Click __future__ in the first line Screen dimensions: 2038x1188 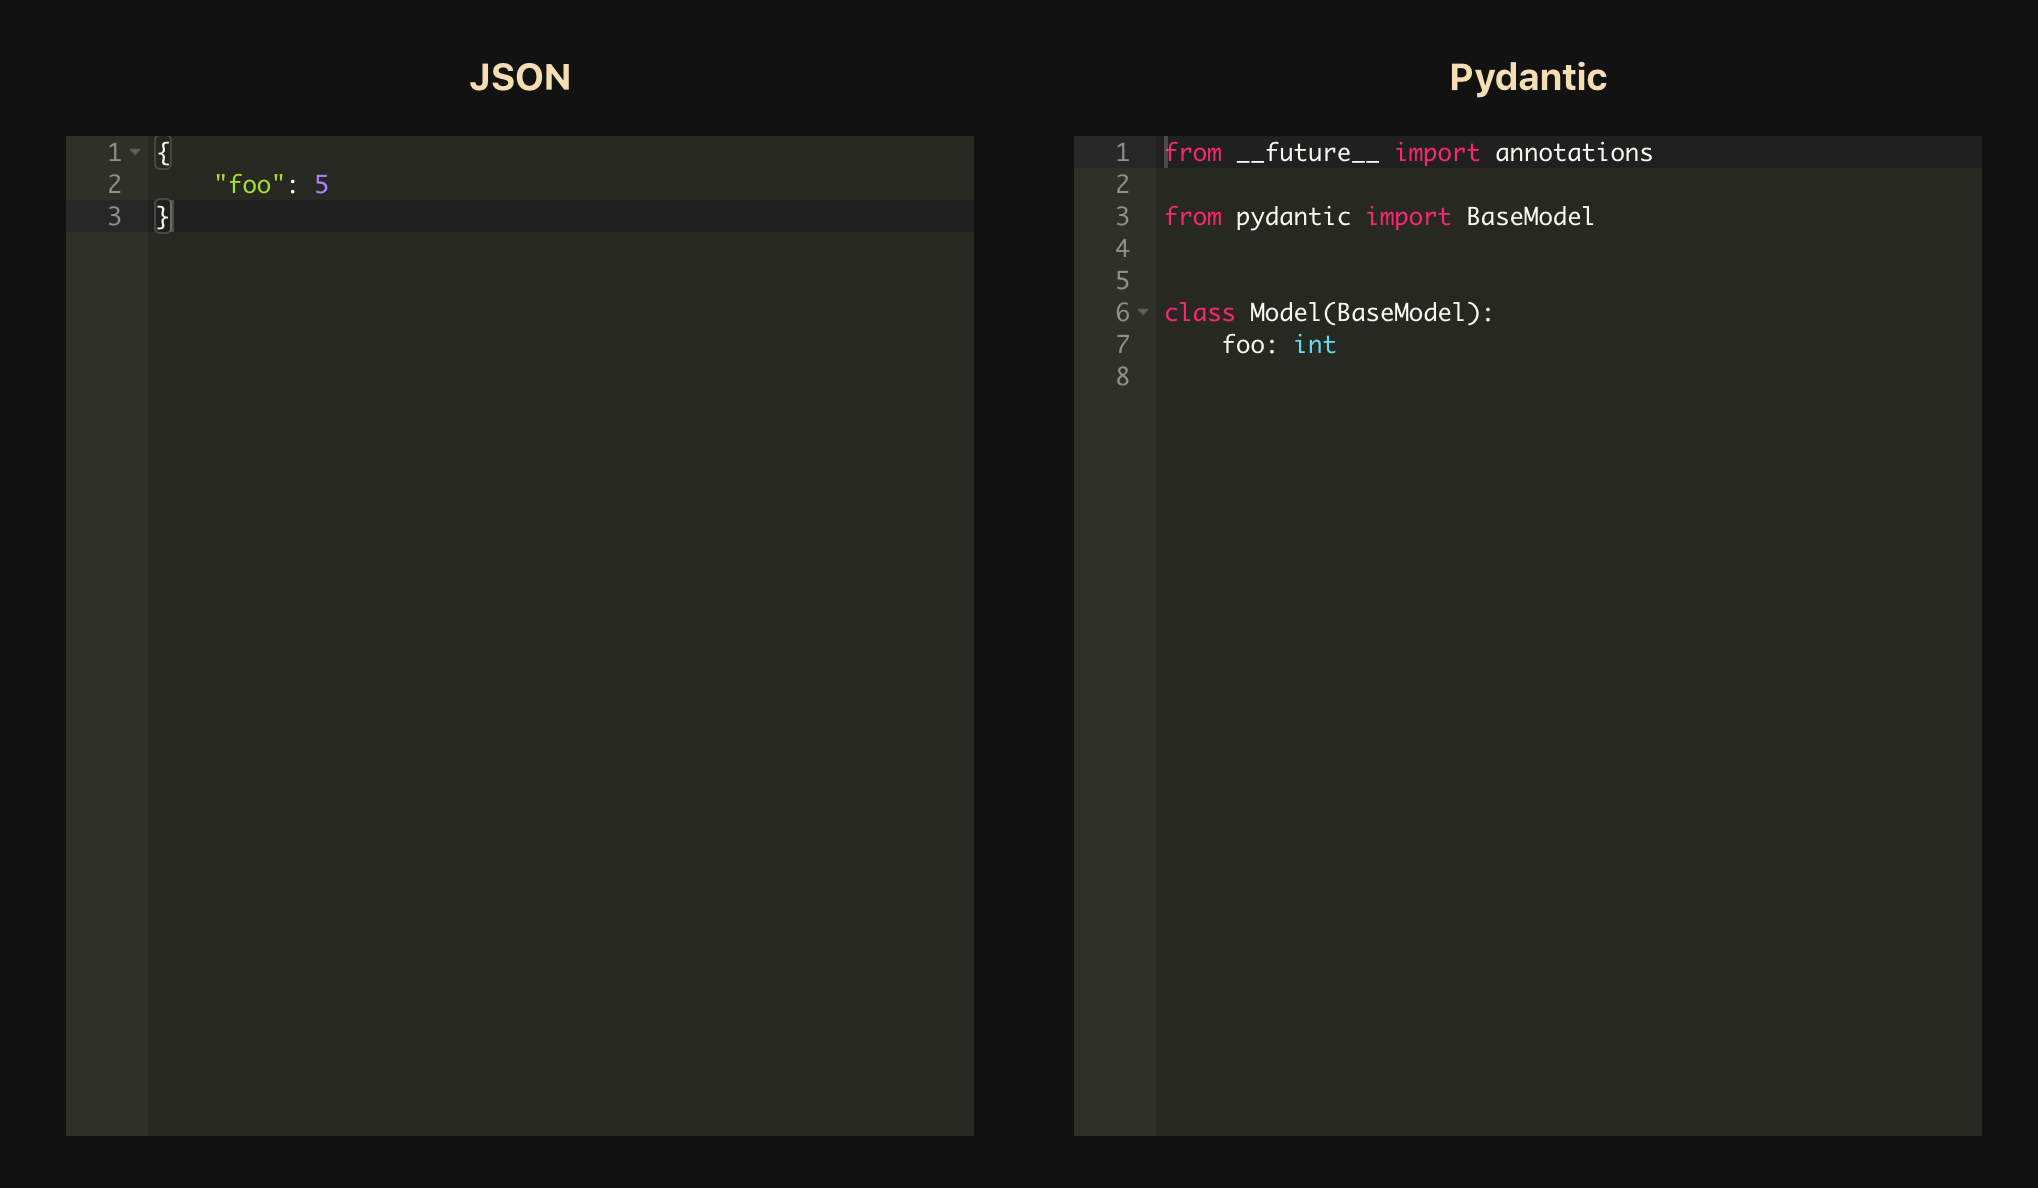pyautogui.click(x=1307, y=153)
